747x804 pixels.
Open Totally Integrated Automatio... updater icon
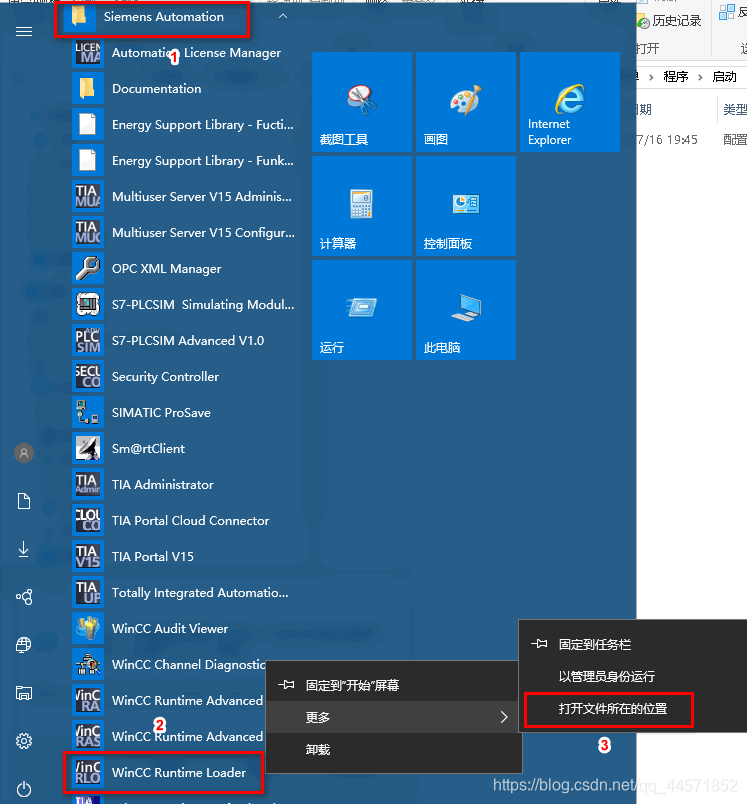click(88, 592)
